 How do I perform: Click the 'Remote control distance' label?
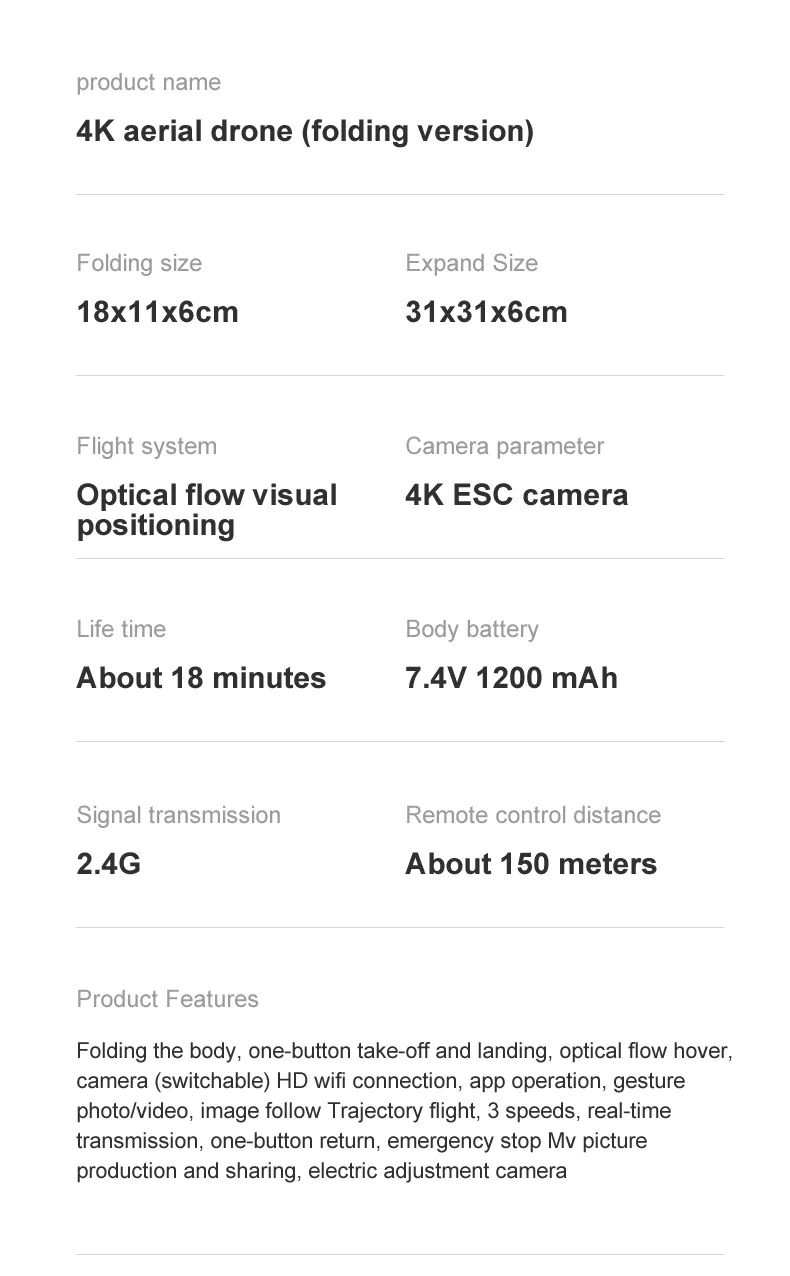pos(532,815)
